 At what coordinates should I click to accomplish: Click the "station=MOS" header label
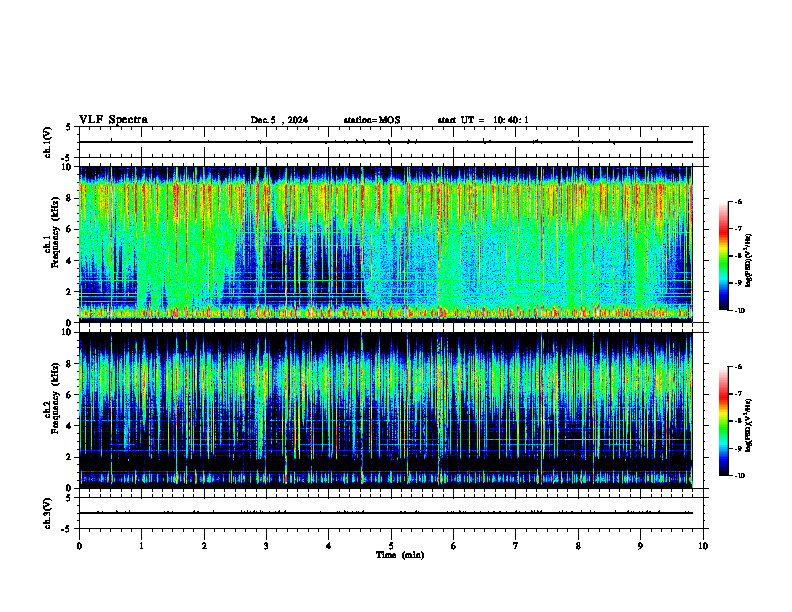click(x=372, y=120)
